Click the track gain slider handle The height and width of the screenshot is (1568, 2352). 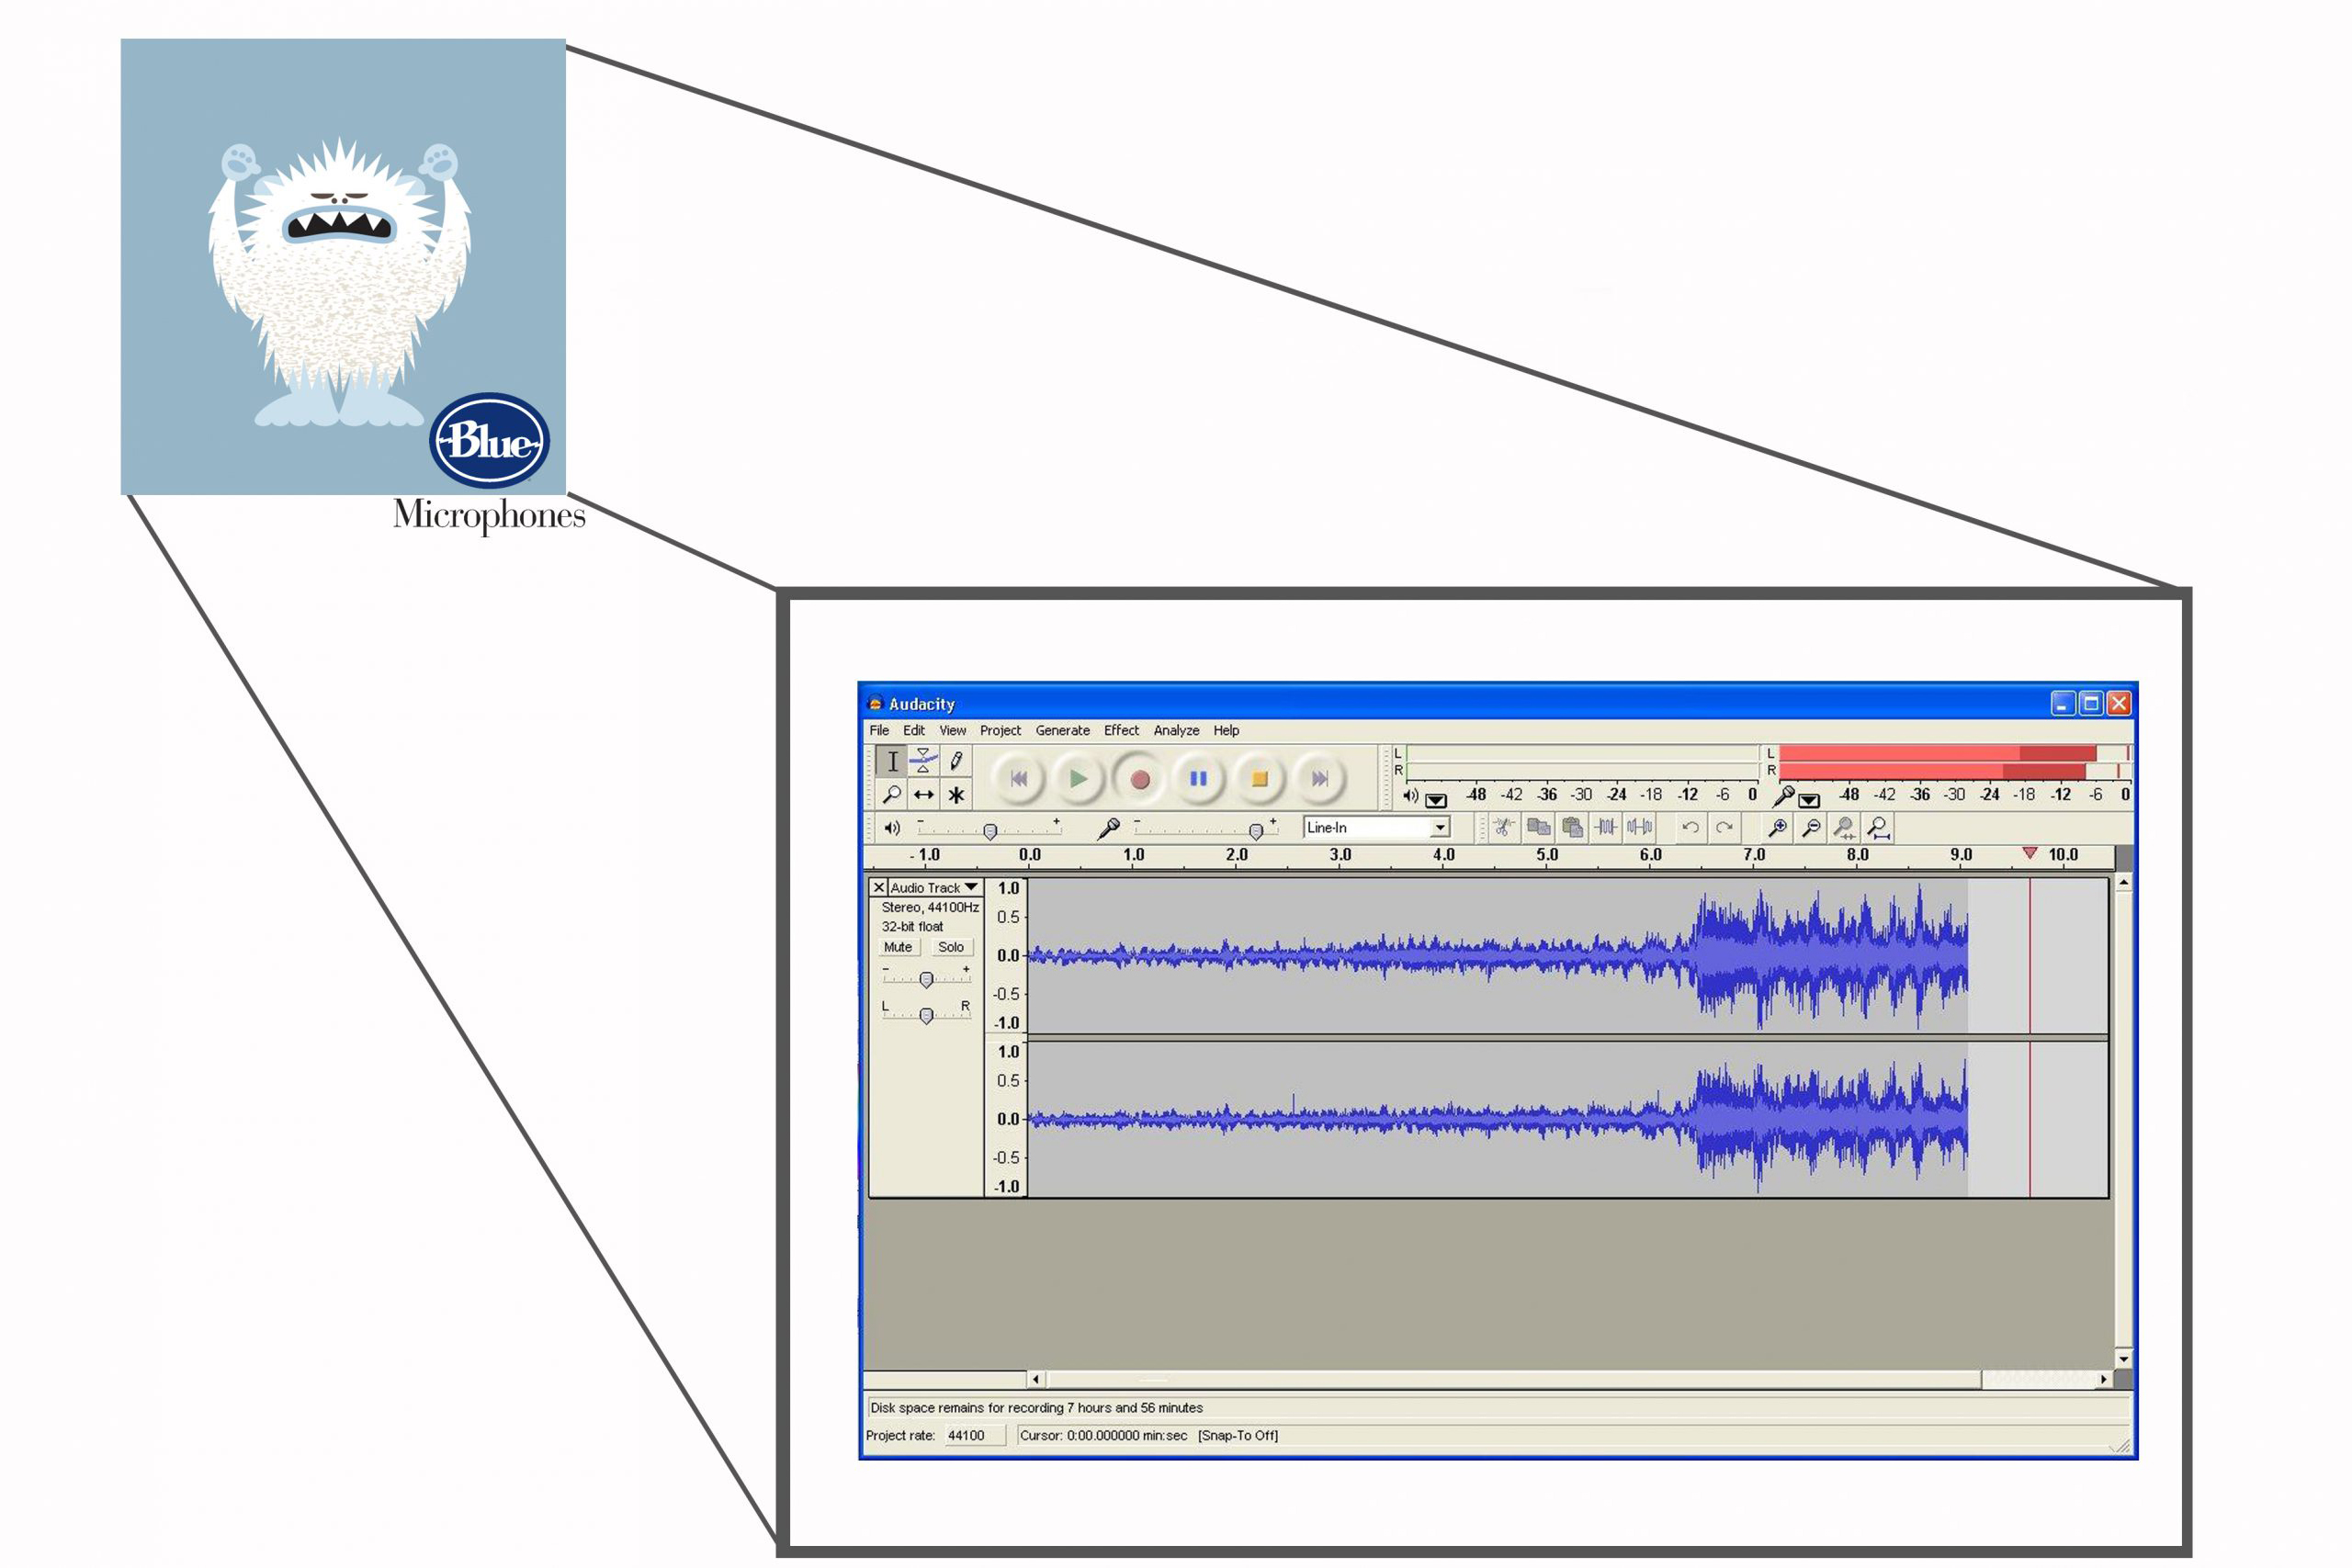[926, 979]
